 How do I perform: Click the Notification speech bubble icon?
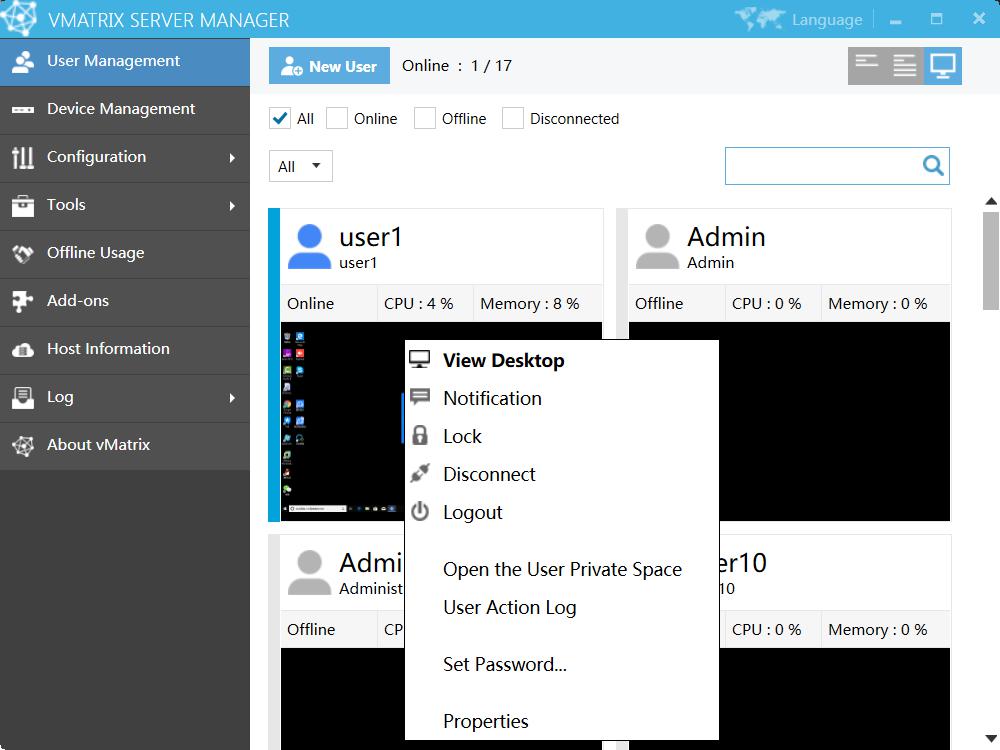(x=420, y=397)
